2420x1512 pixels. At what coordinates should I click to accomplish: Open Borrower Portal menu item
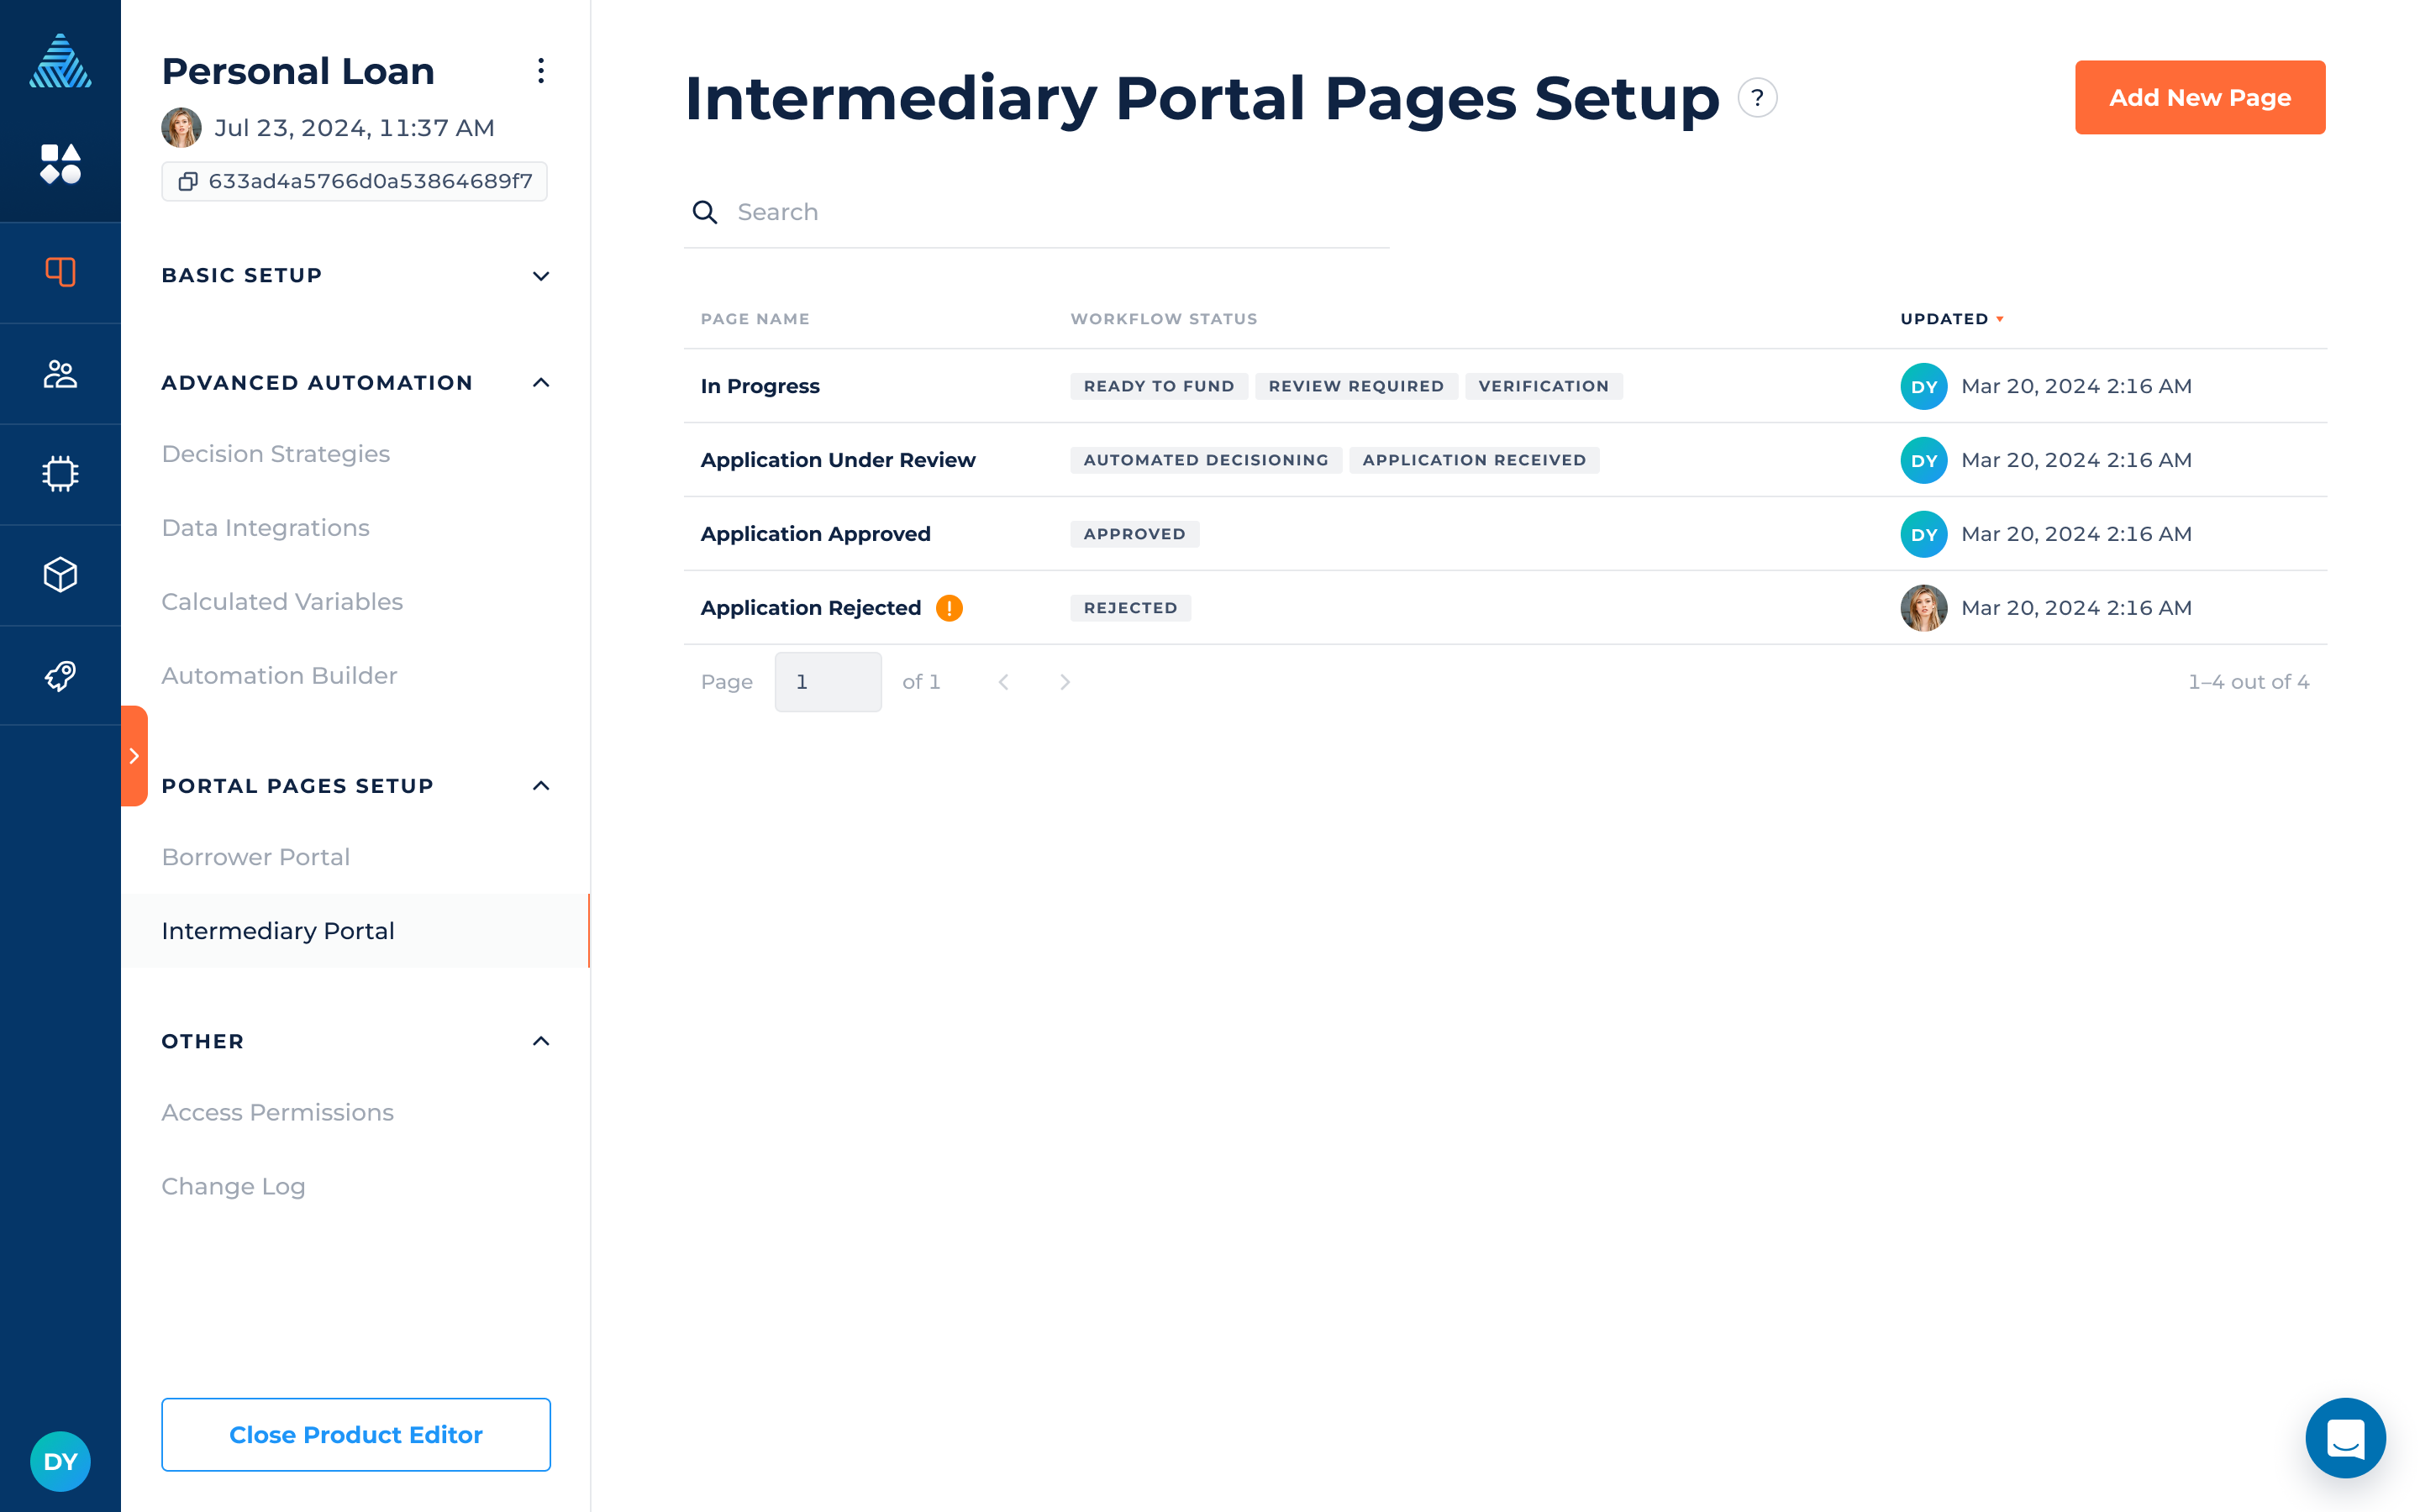click(x=256, y=857)
